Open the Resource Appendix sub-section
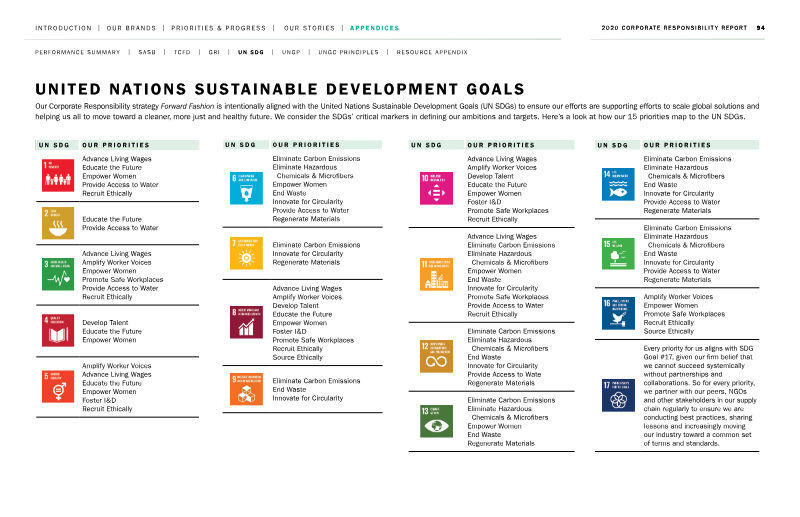Screen dimensions: 800x517 pos(432,52)
